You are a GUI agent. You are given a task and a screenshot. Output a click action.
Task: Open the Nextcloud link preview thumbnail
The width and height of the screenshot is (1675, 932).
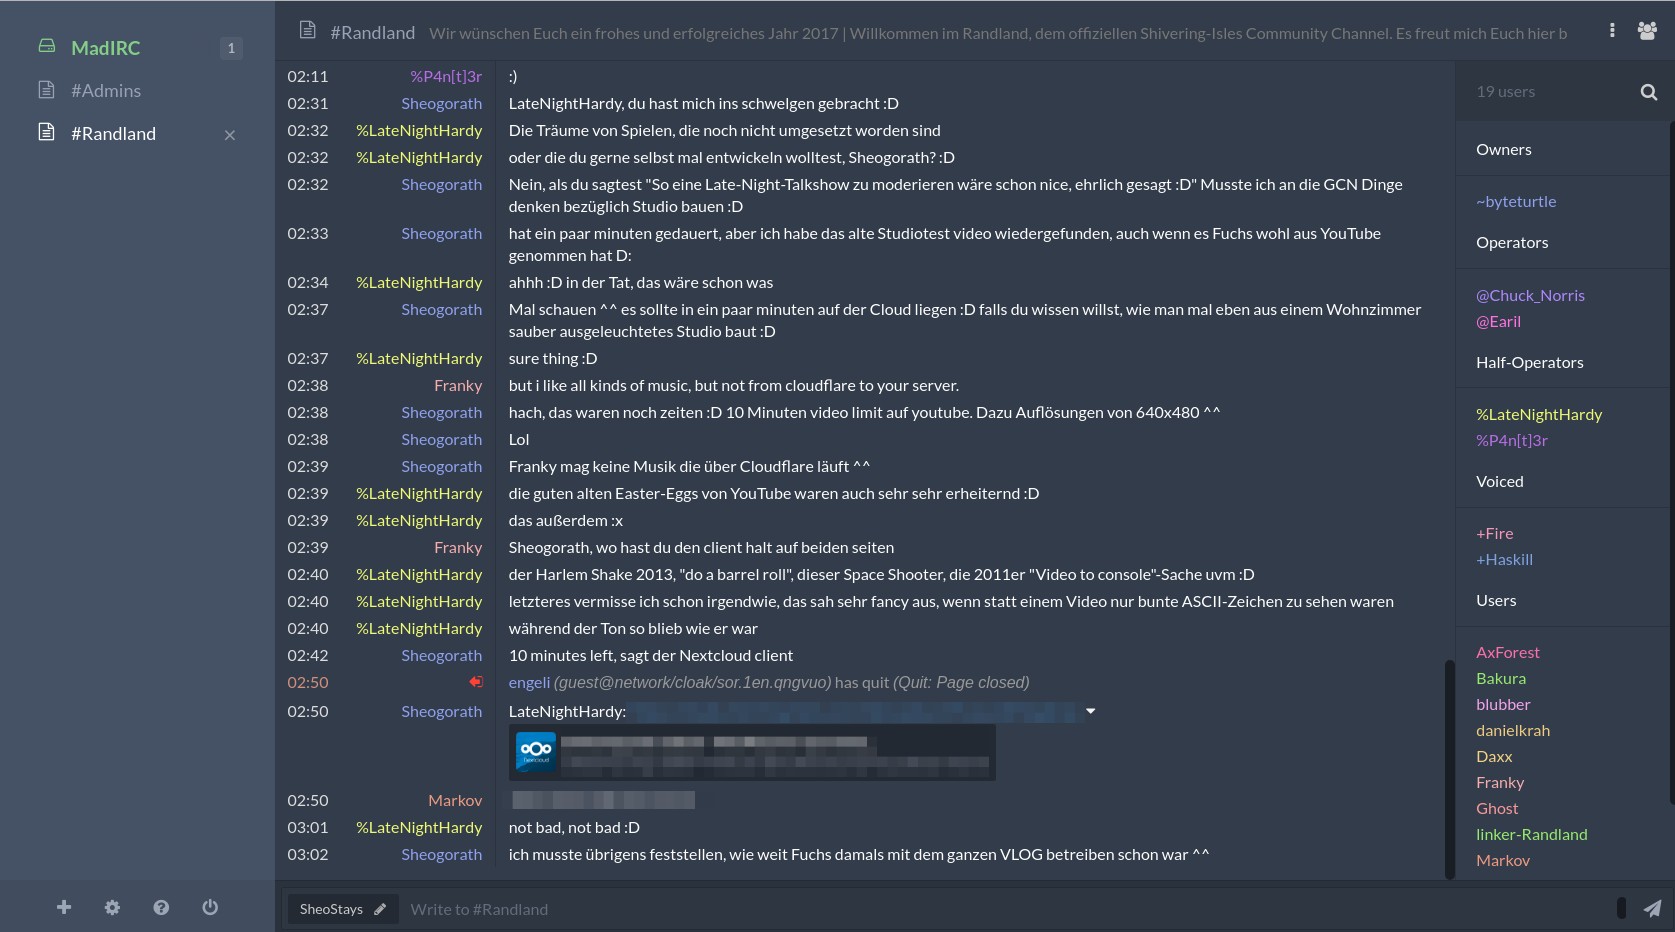(x=536, y=751)
